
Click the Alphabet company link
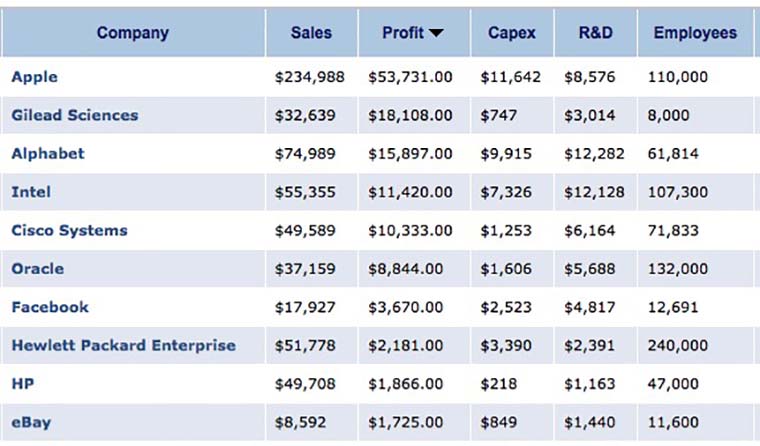pos(48,154)
